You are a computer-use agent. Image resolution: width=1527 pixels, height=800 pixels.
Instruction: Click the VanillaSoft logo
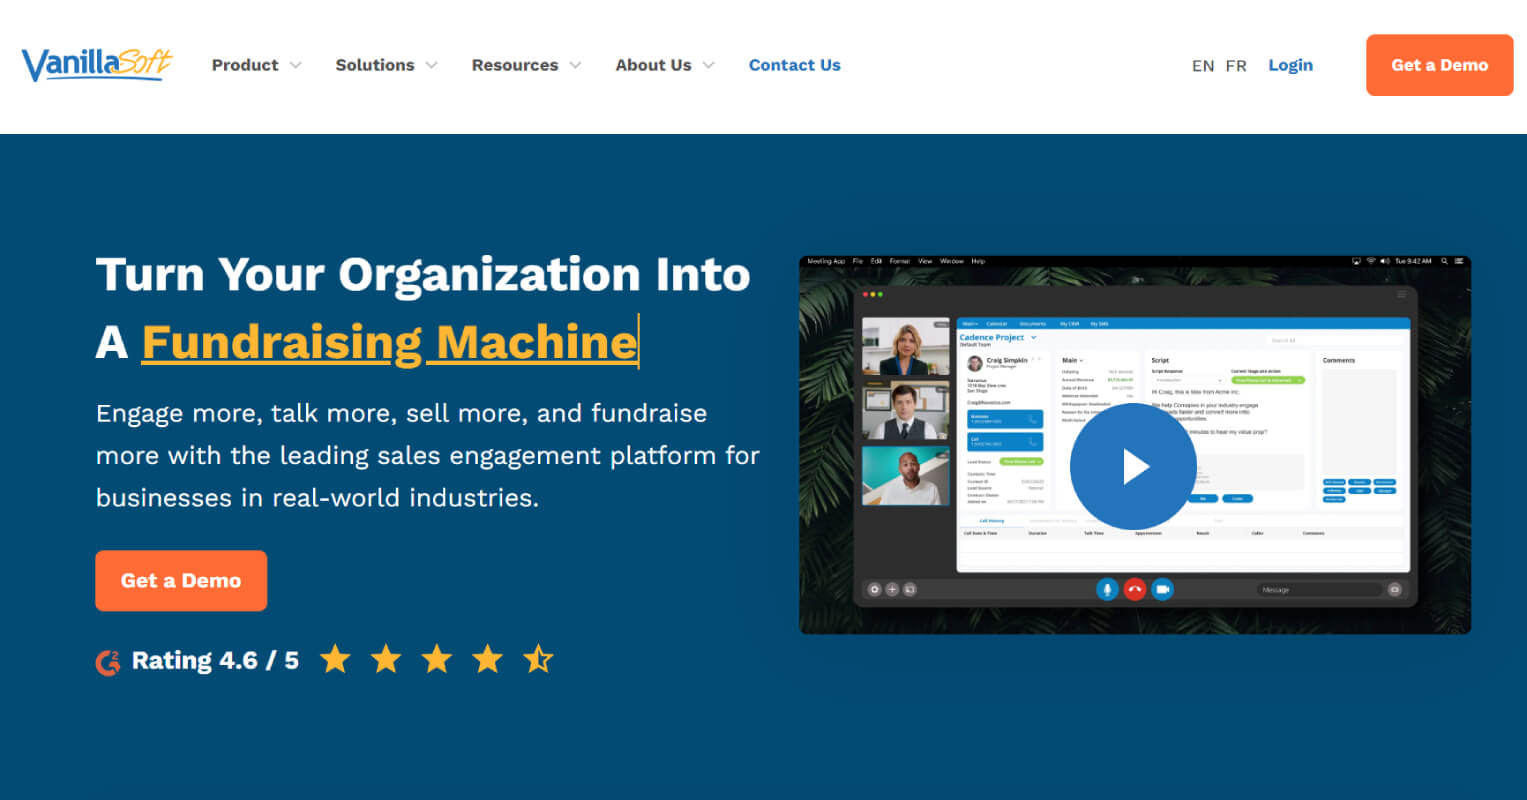pos(97,64)
